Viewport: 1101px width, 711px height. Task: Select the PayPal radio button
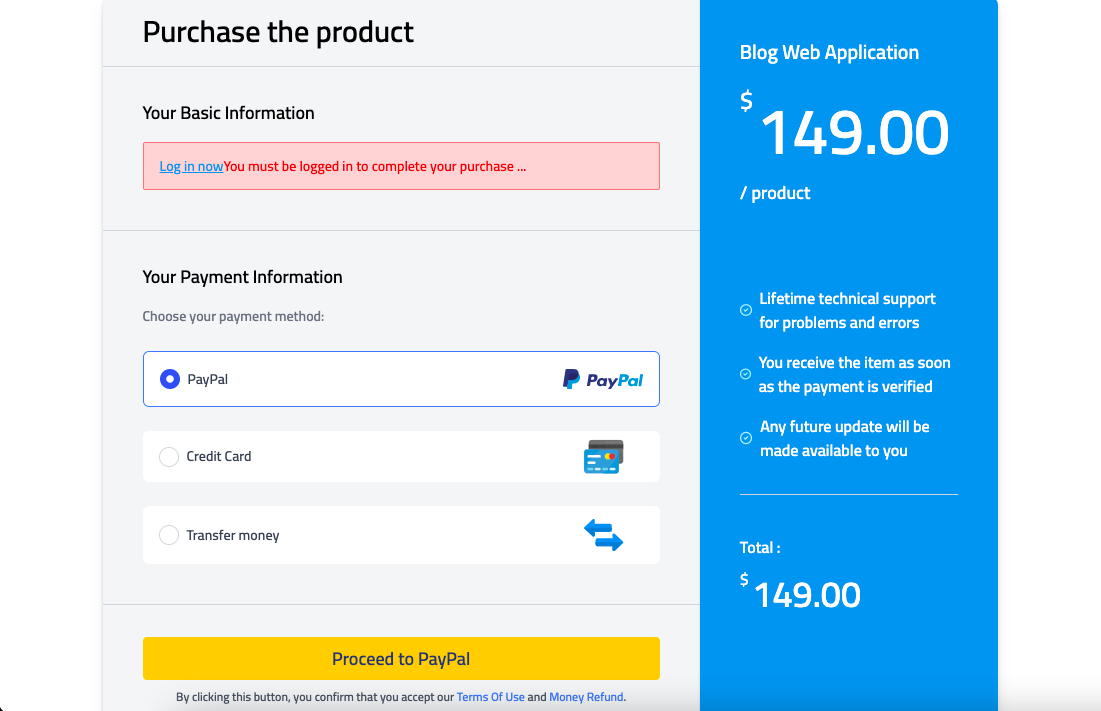coord(170,379)
